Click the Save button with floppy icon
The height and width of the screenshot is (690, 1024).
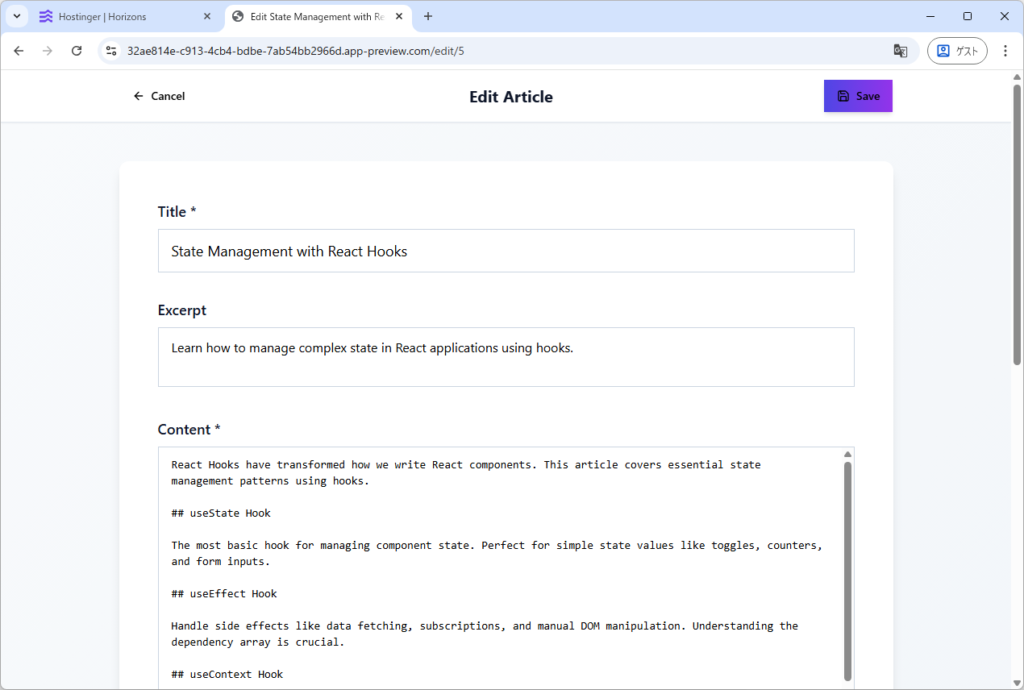tap(857, 96)
